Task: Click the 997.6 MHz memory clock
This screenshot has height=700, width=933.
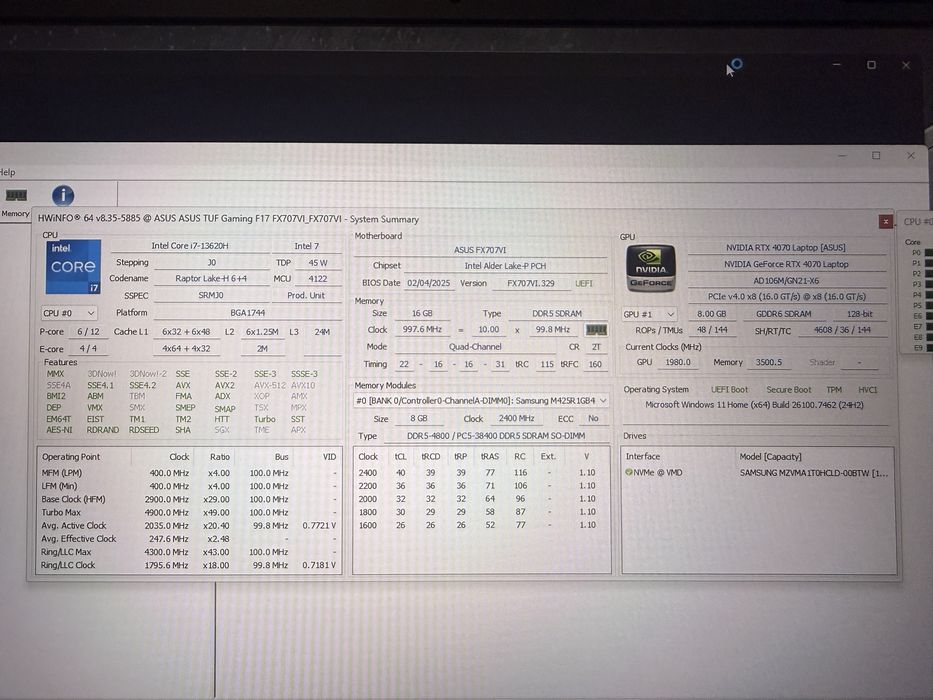Action: pos(422,329)
